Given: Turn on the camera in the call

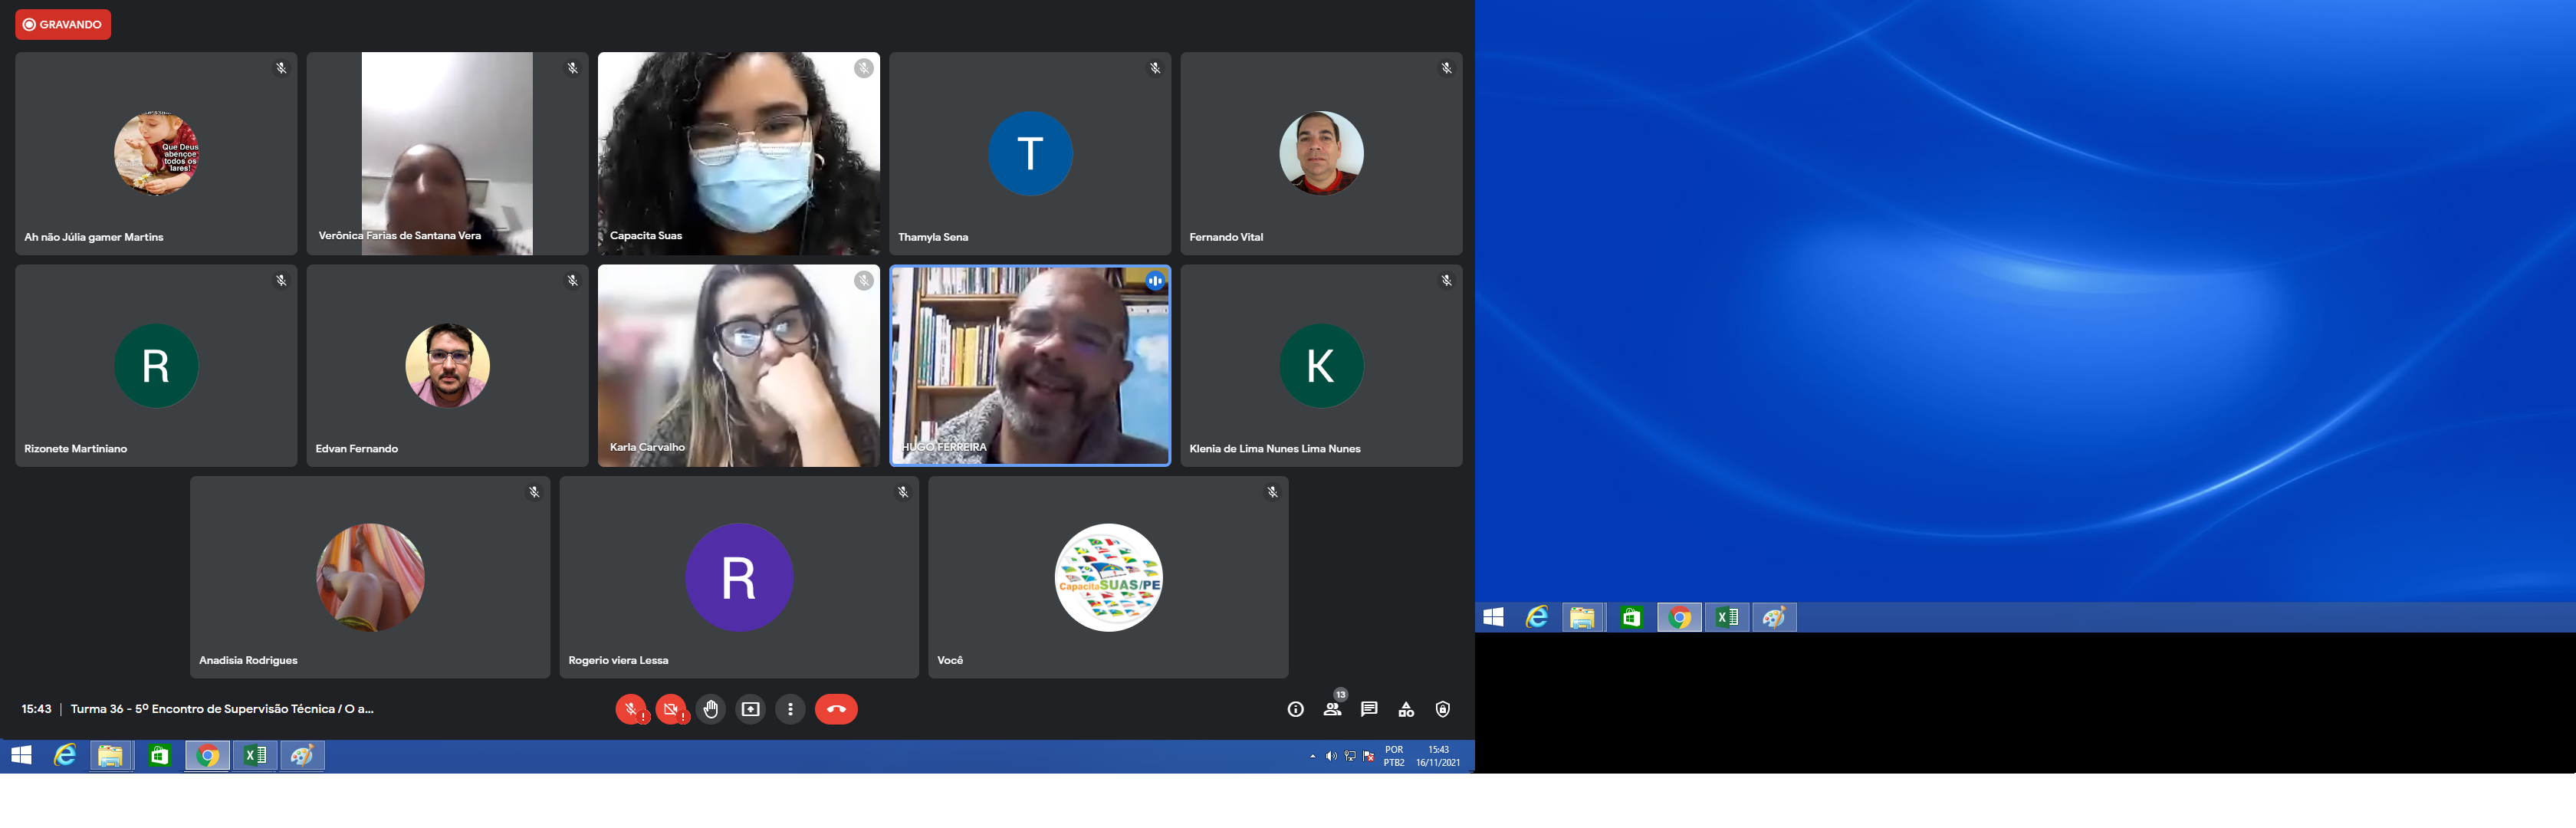Looking at the screenshot, I should [x=670, y=709].
